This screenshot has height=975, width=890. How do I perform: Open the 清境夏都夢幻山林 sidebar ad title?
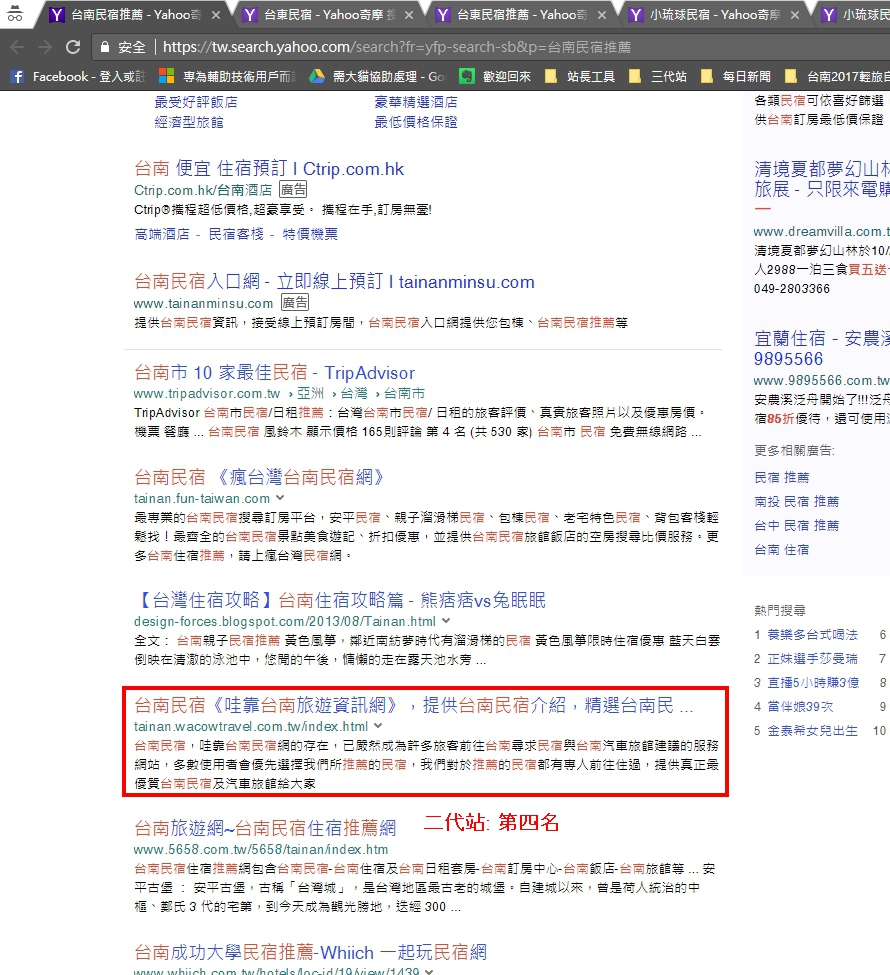pos(822,178)
